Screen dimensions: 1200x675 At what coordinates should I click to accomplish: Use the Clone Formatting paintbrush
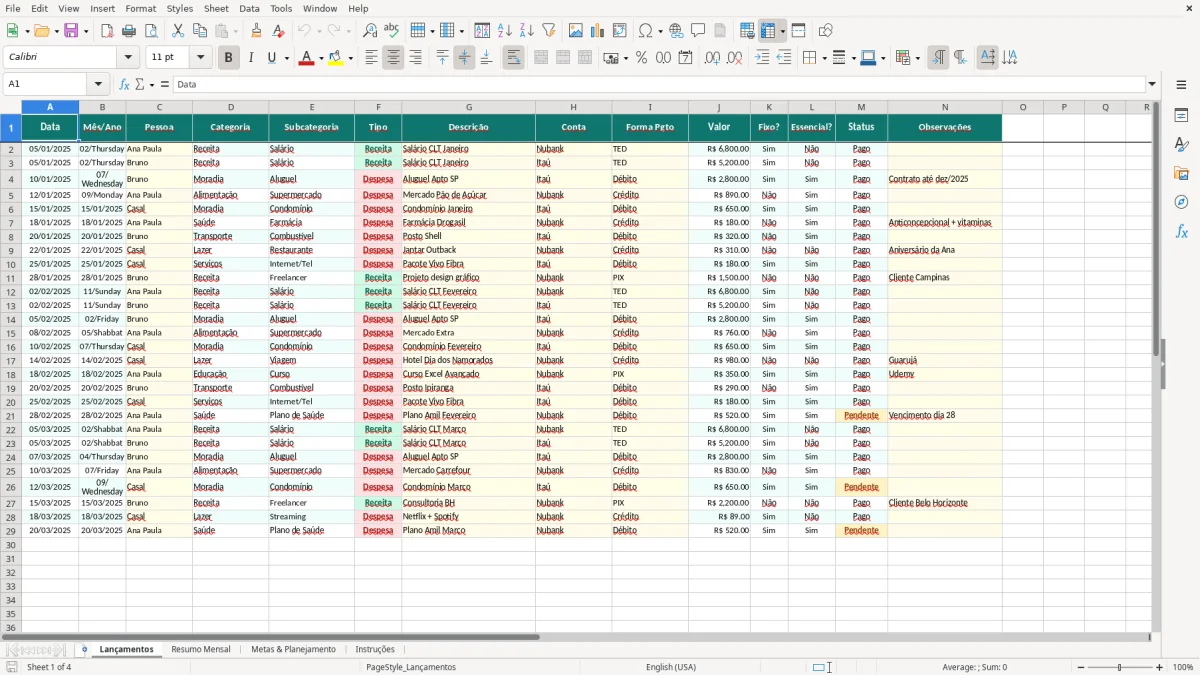257,31
